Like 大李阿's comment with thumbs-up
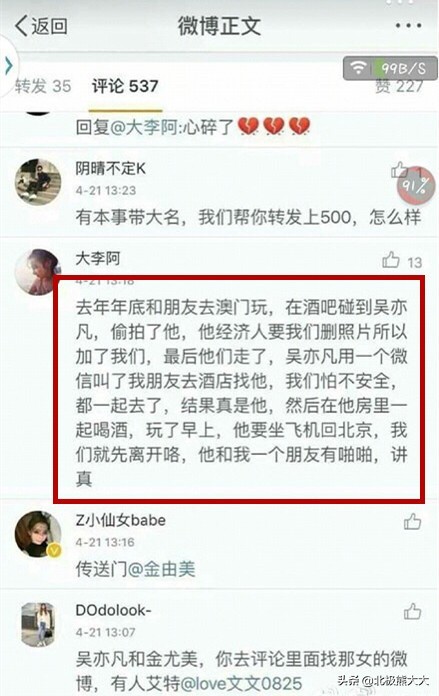This screenshot has width=439, height=696. tap(391, 260)
